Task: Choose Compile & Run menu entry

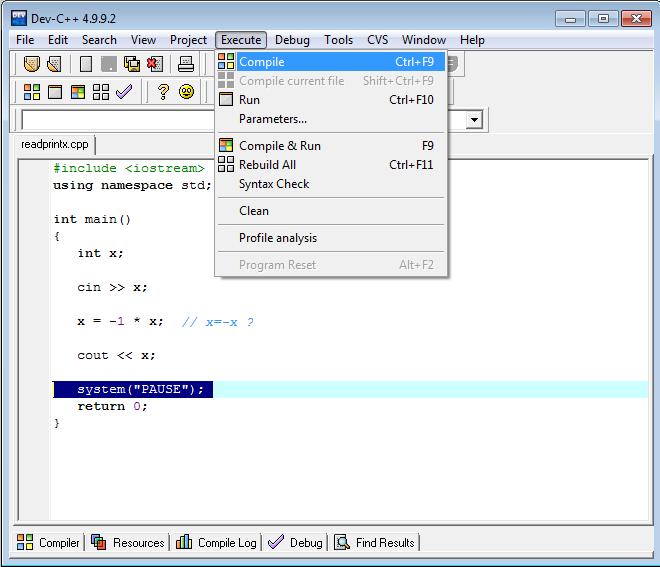Action: [331, 146]
